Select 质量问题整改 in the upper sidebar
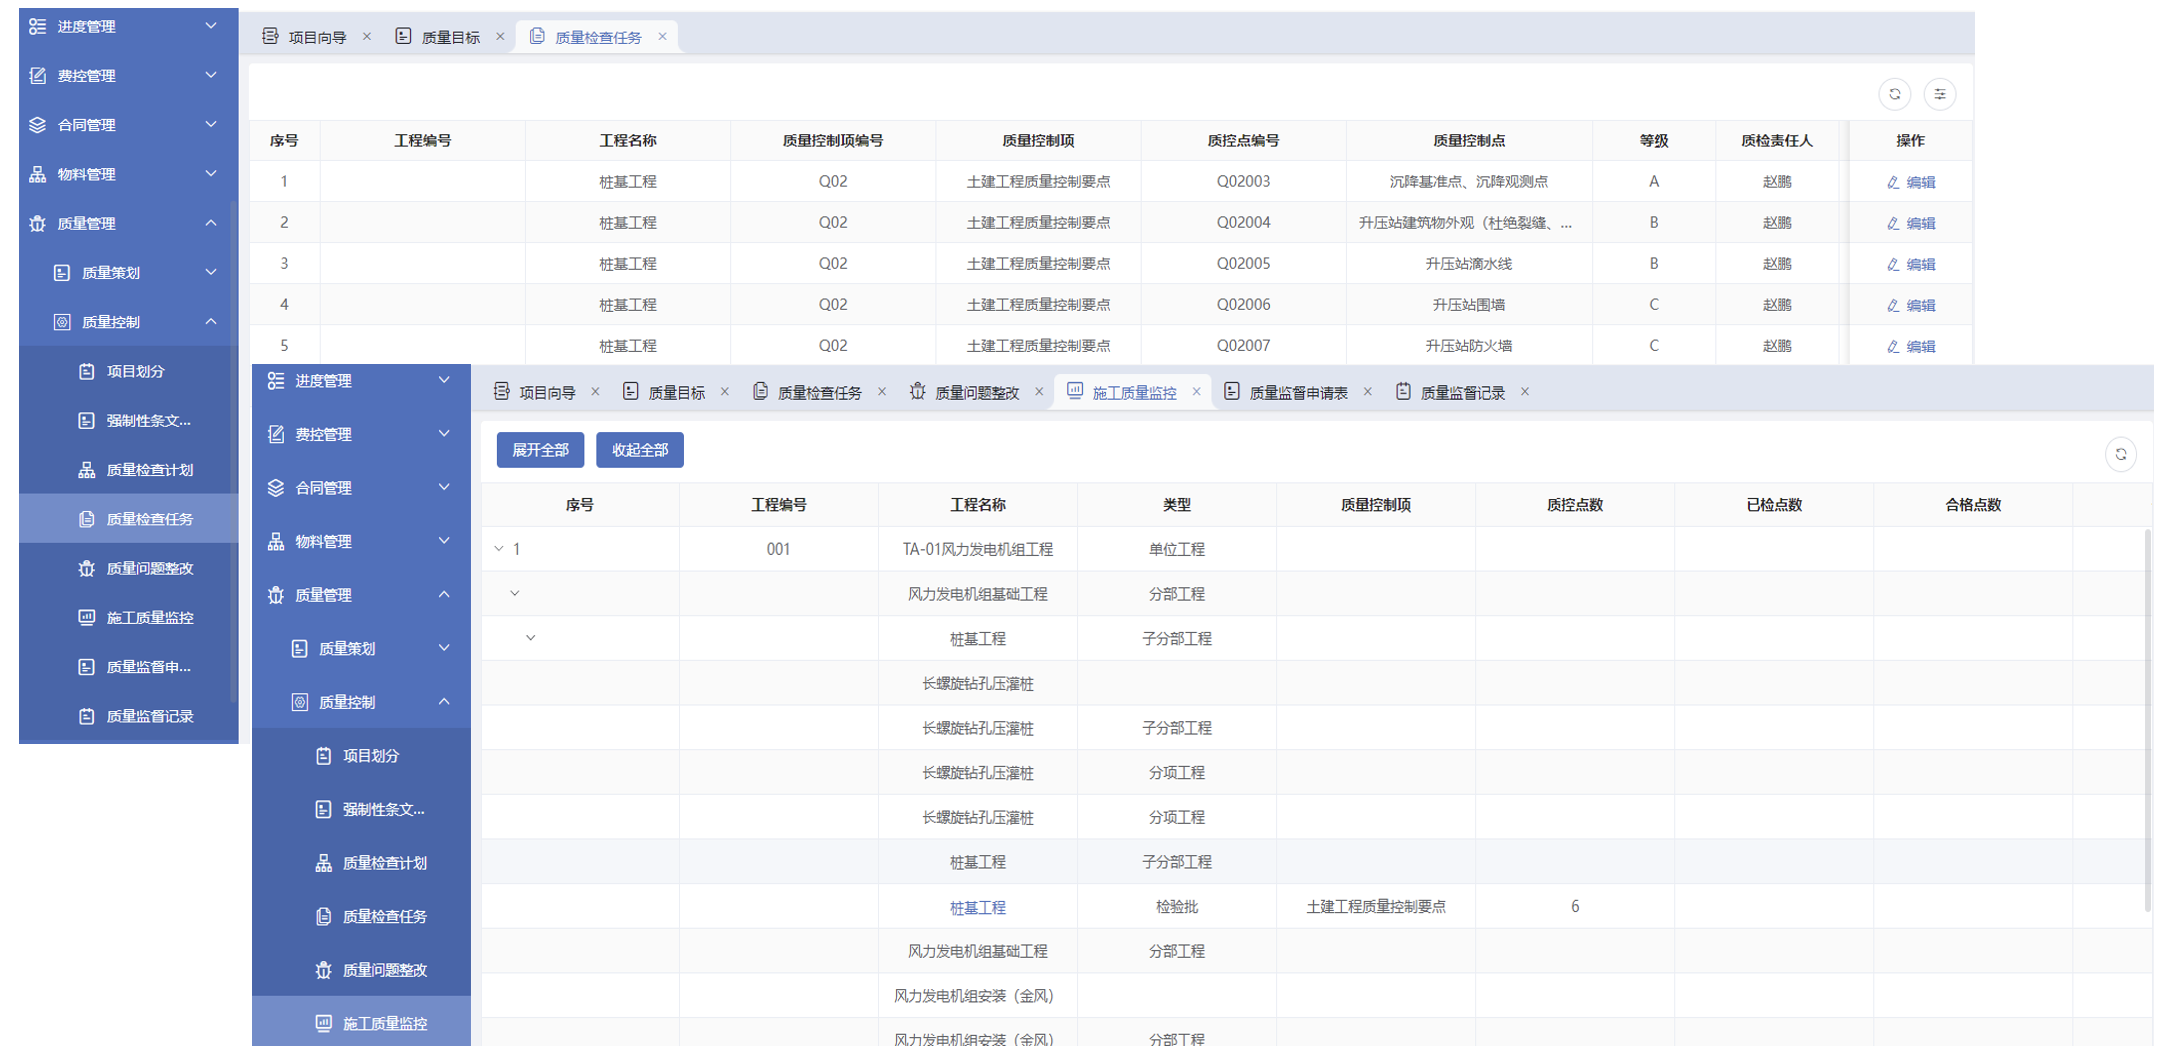 (149, 568)
